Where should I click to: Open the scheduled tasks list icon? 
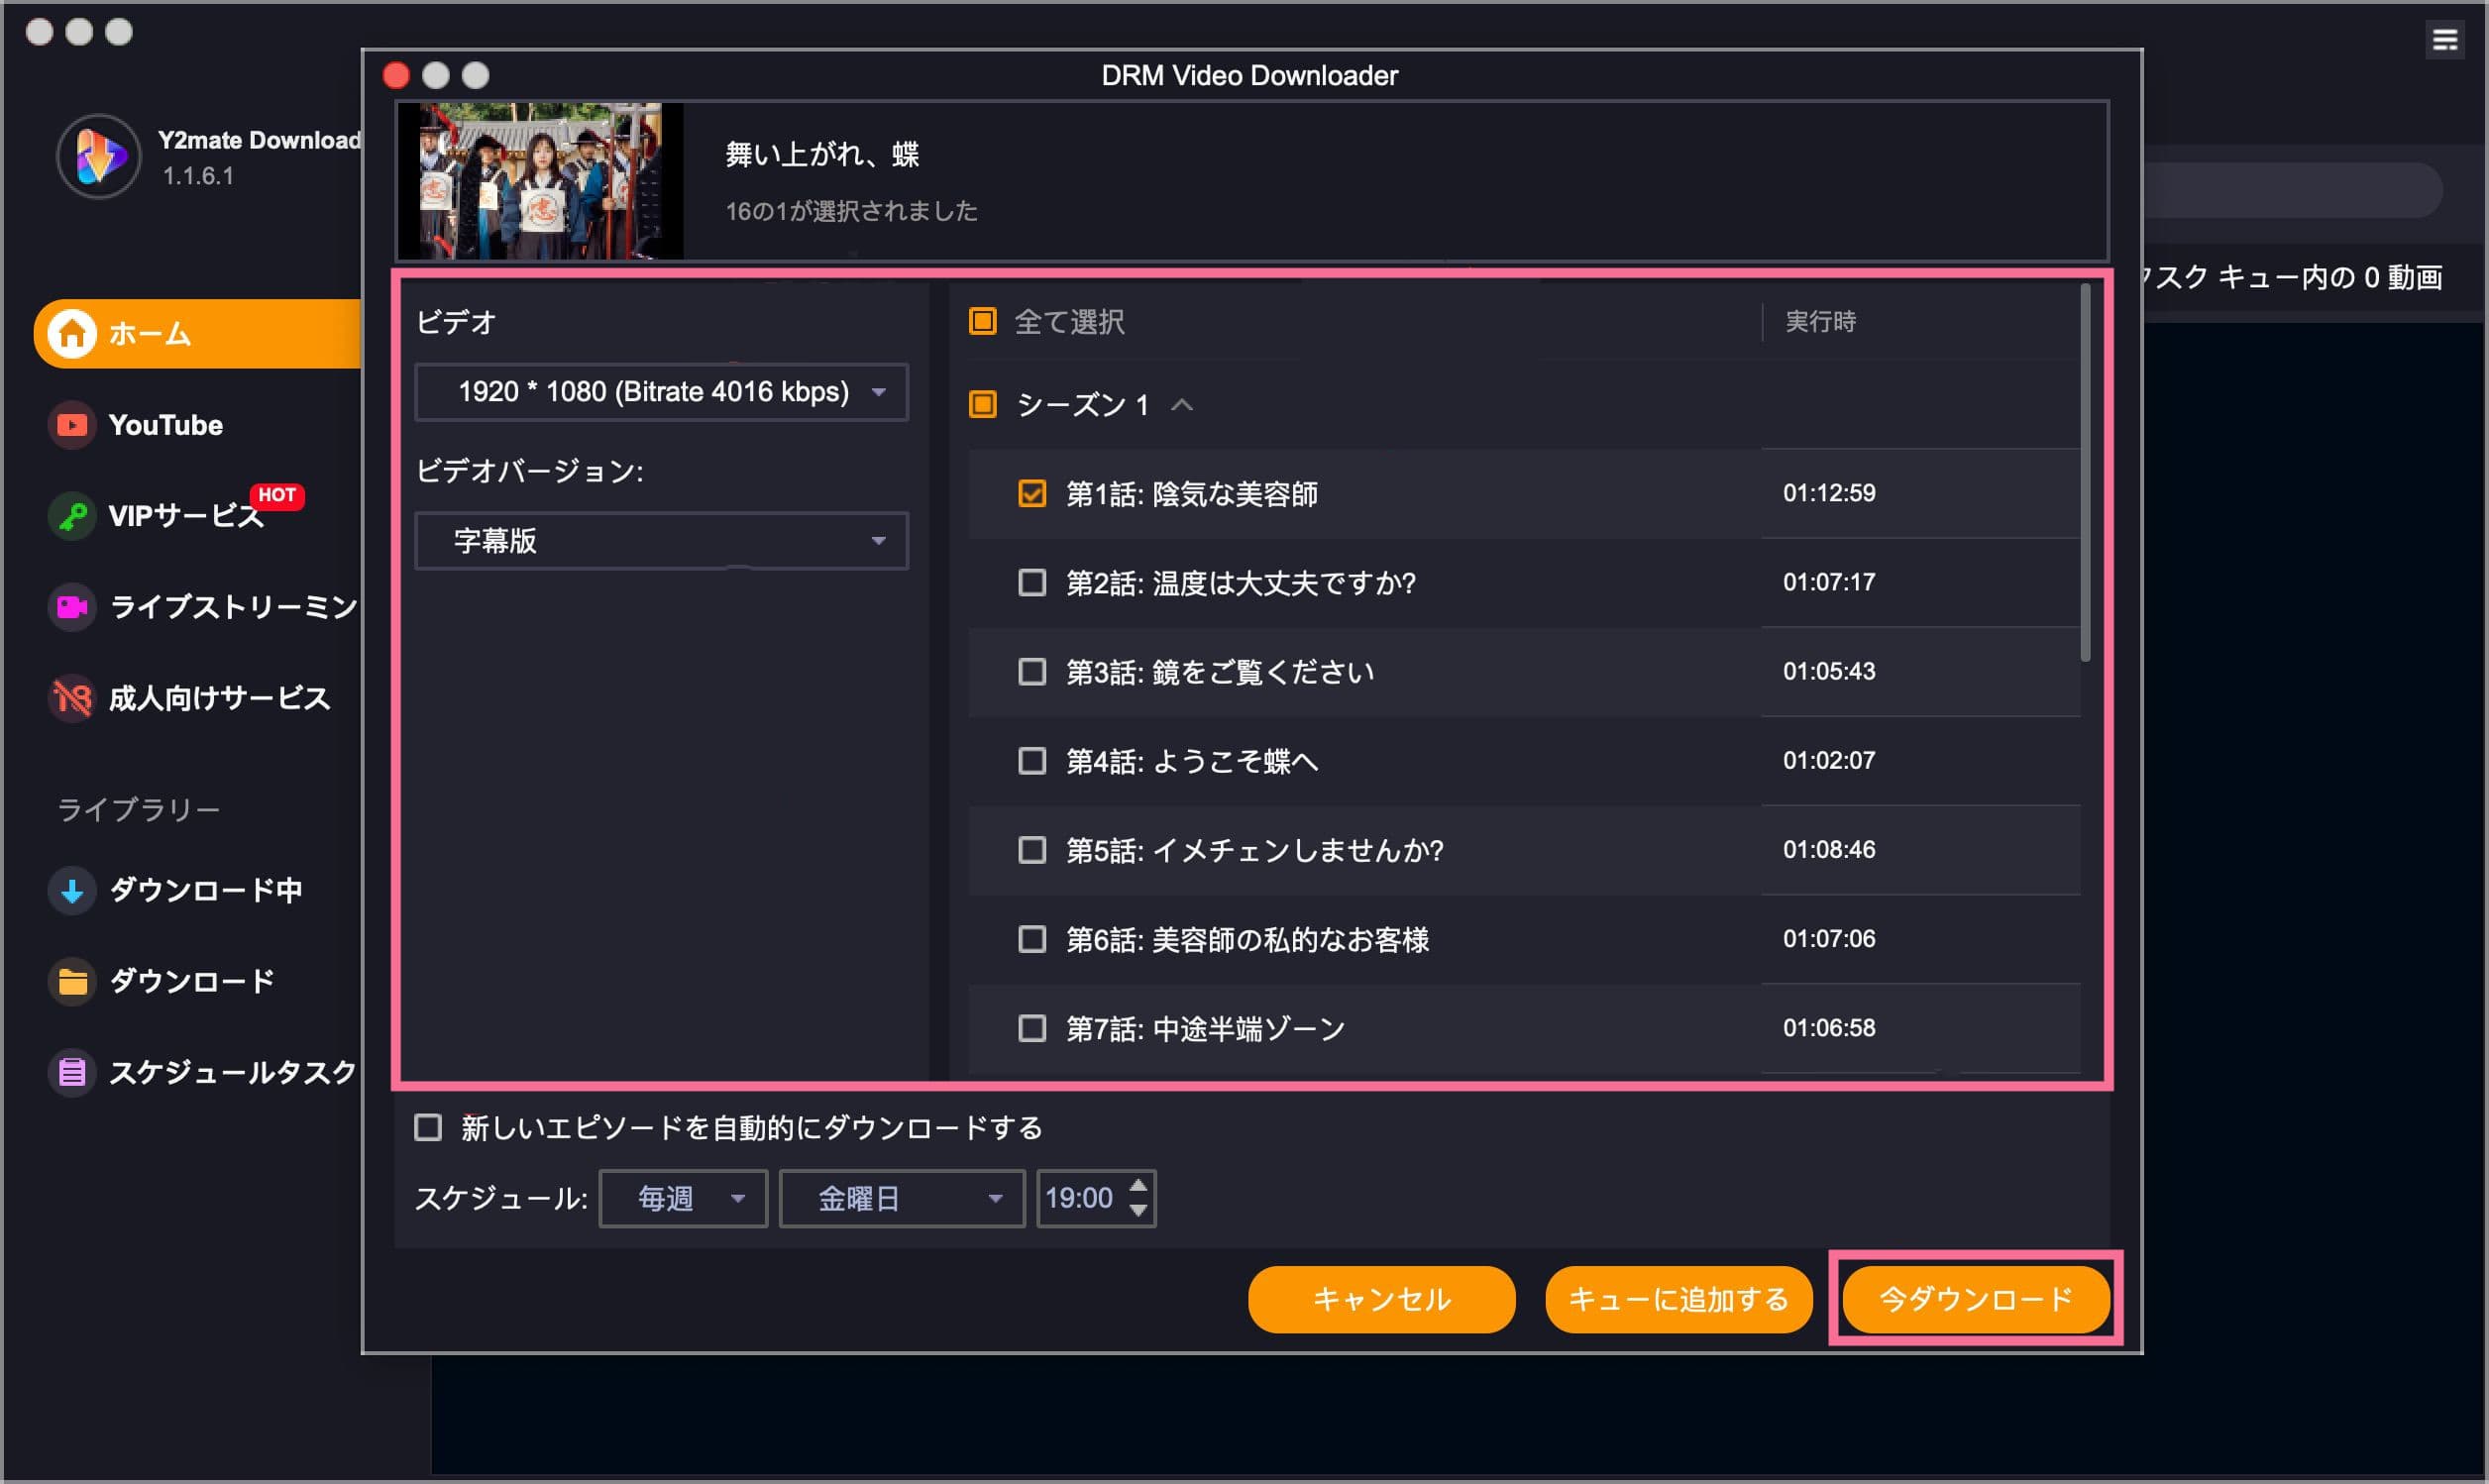click(72, 1072)
